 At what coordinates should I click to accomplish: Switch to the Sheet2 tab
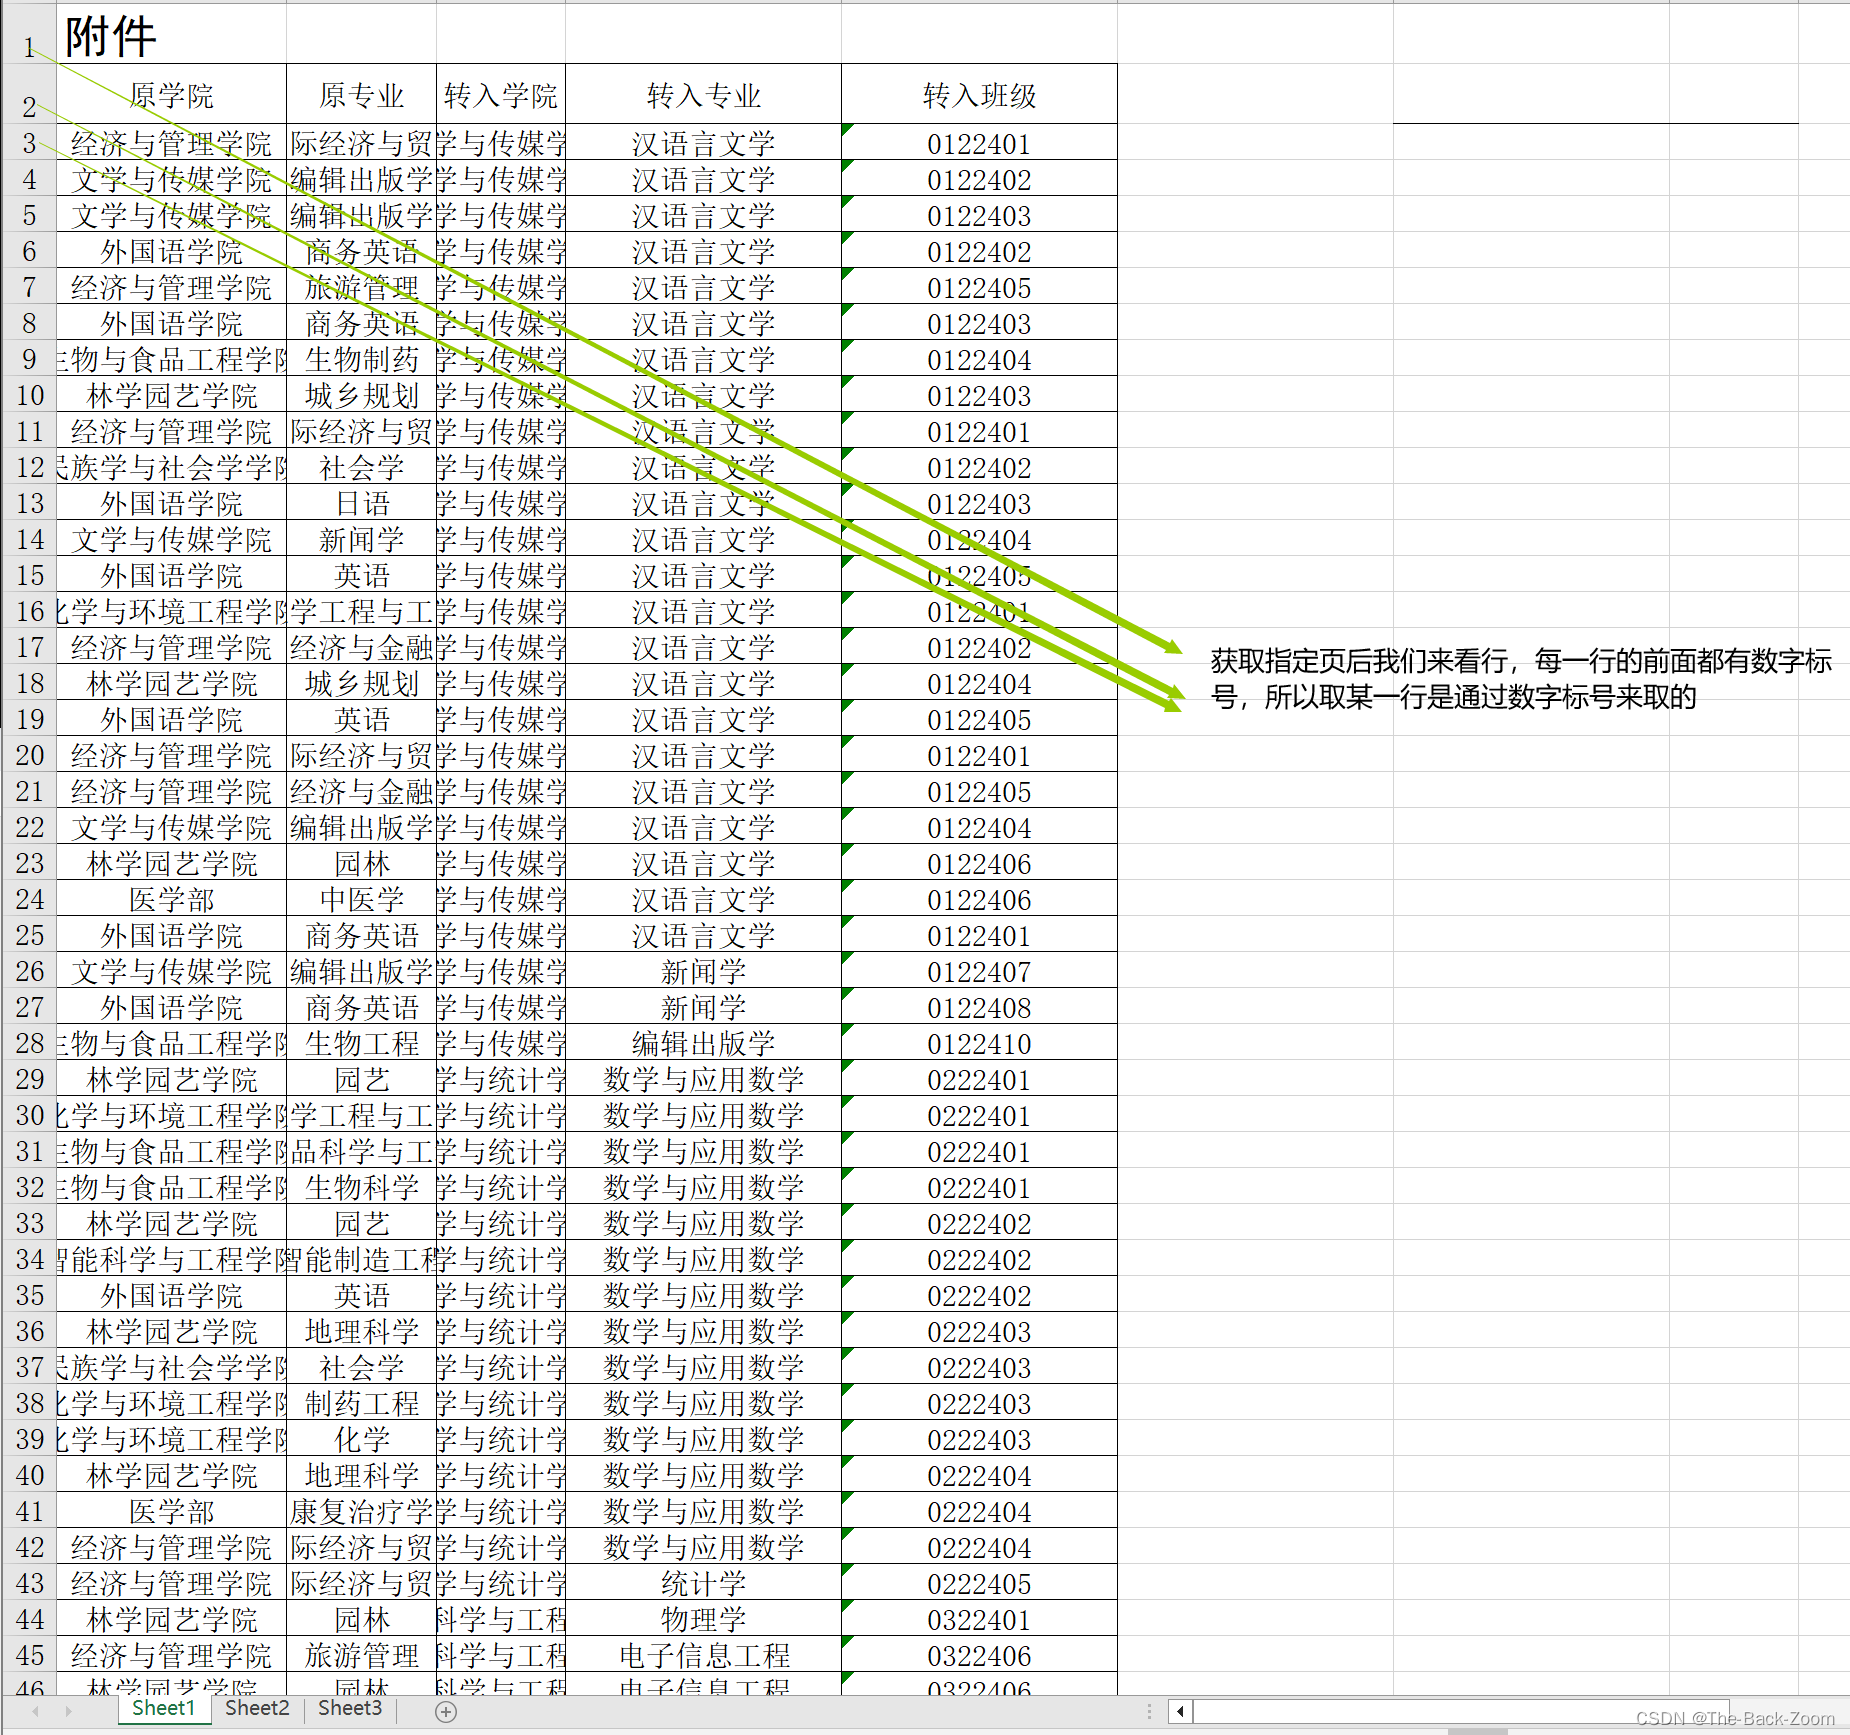pos(257,1708)
